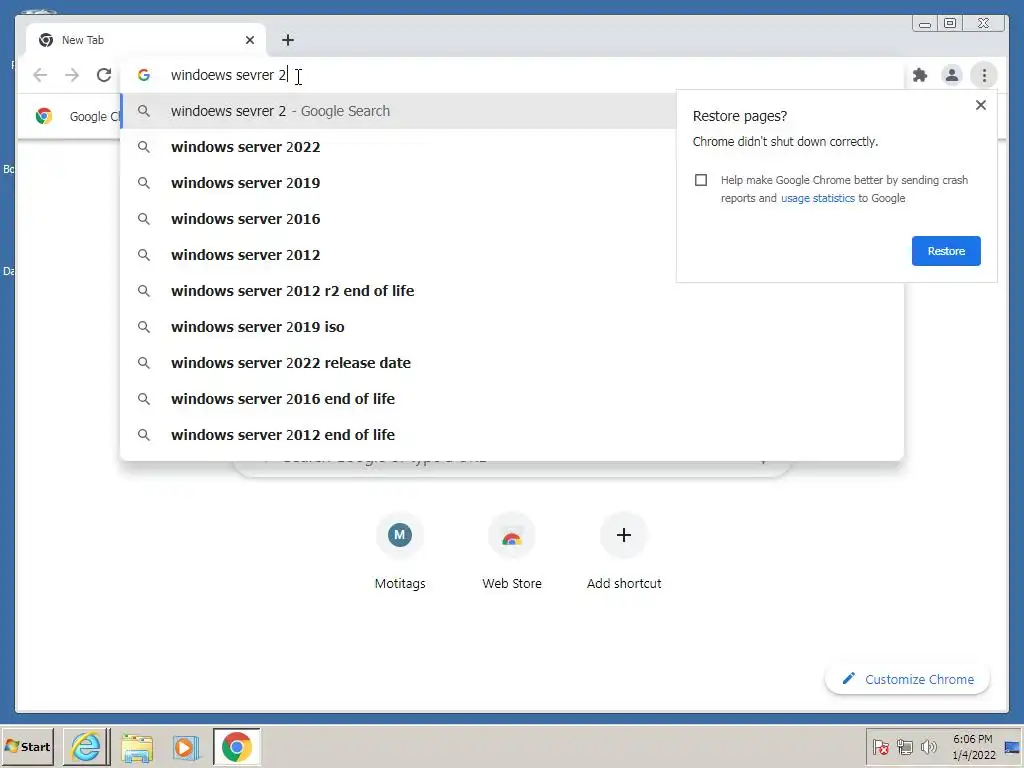Click the browser back arrow
1024x768 pixels.
(x=40, y=75)
